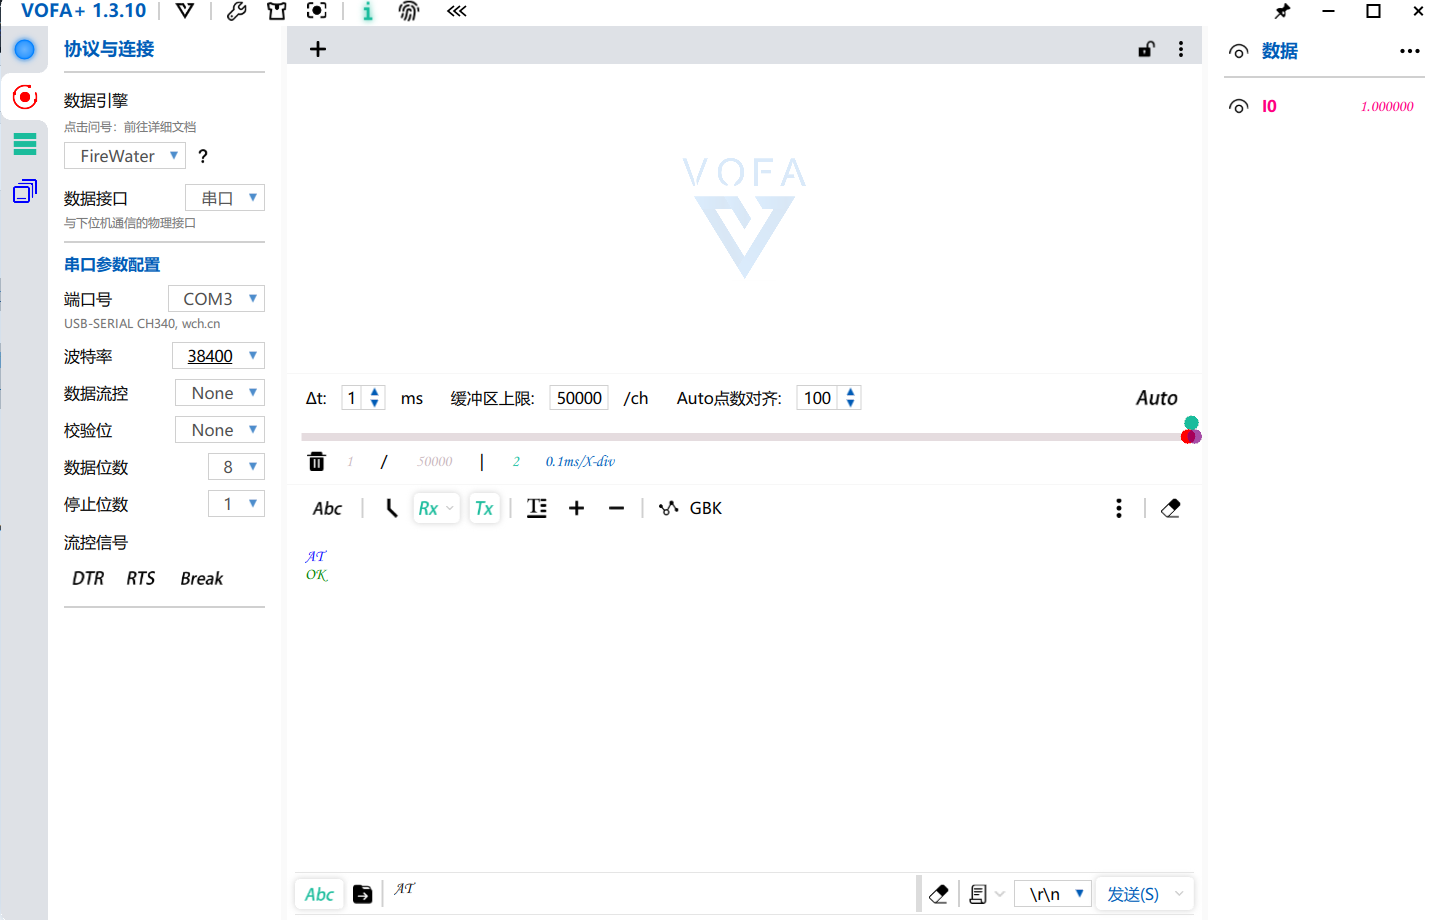Clear receive area with eraser icon
The height and width of the screenshot is (920, 1438).
(1171, 508)
